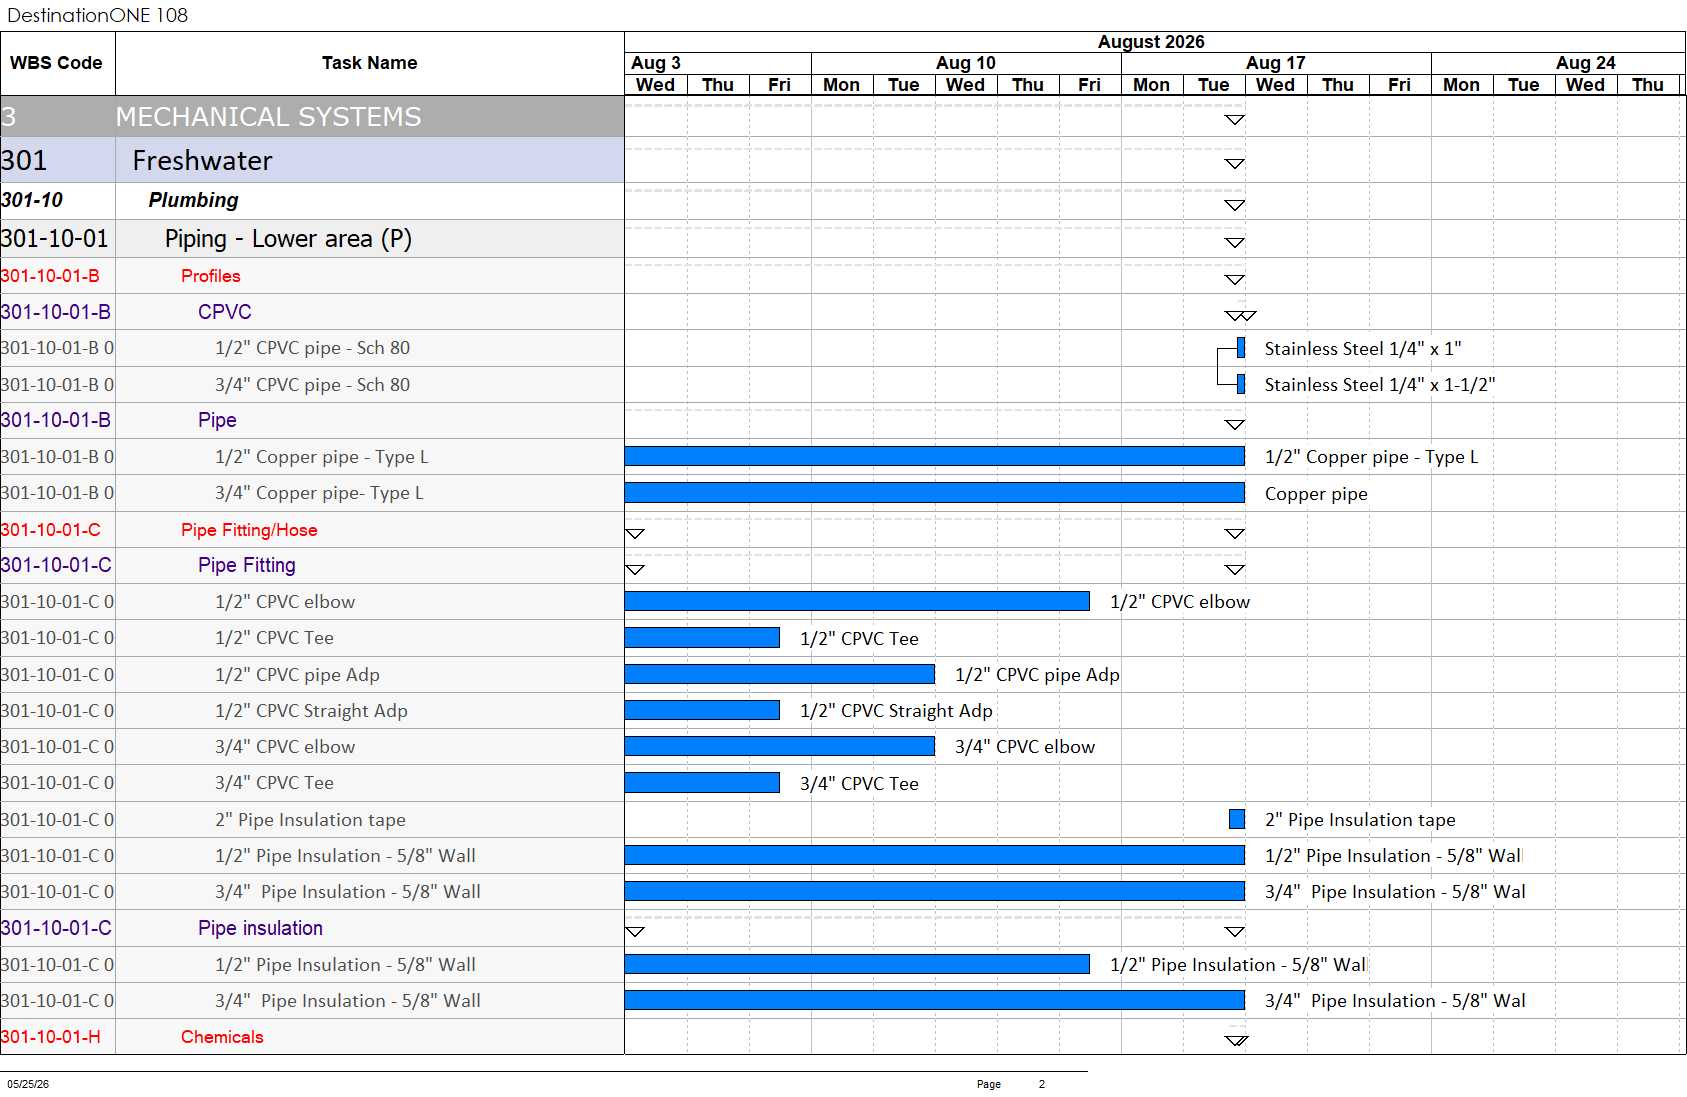Select the 1/2" CPVC Tee Gantt bar
The image size is (1687, 1097).
pyautogui.click(x=702, y=638)
